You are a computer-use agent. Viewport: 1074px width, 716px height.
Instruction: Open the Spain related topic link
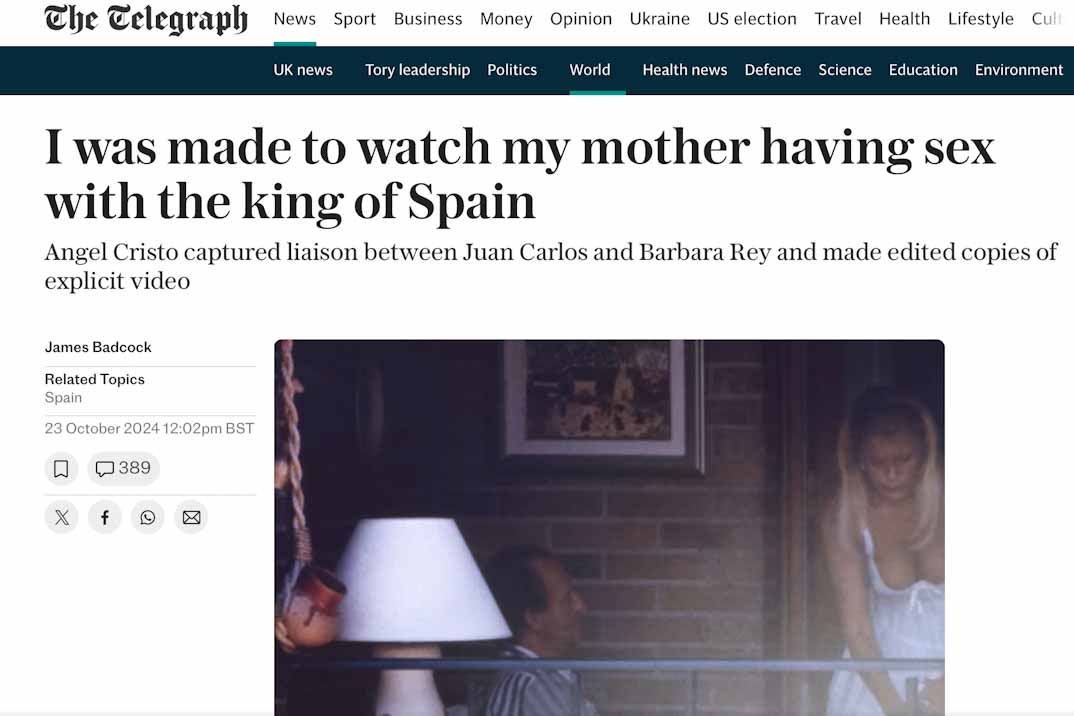[63, 398]
